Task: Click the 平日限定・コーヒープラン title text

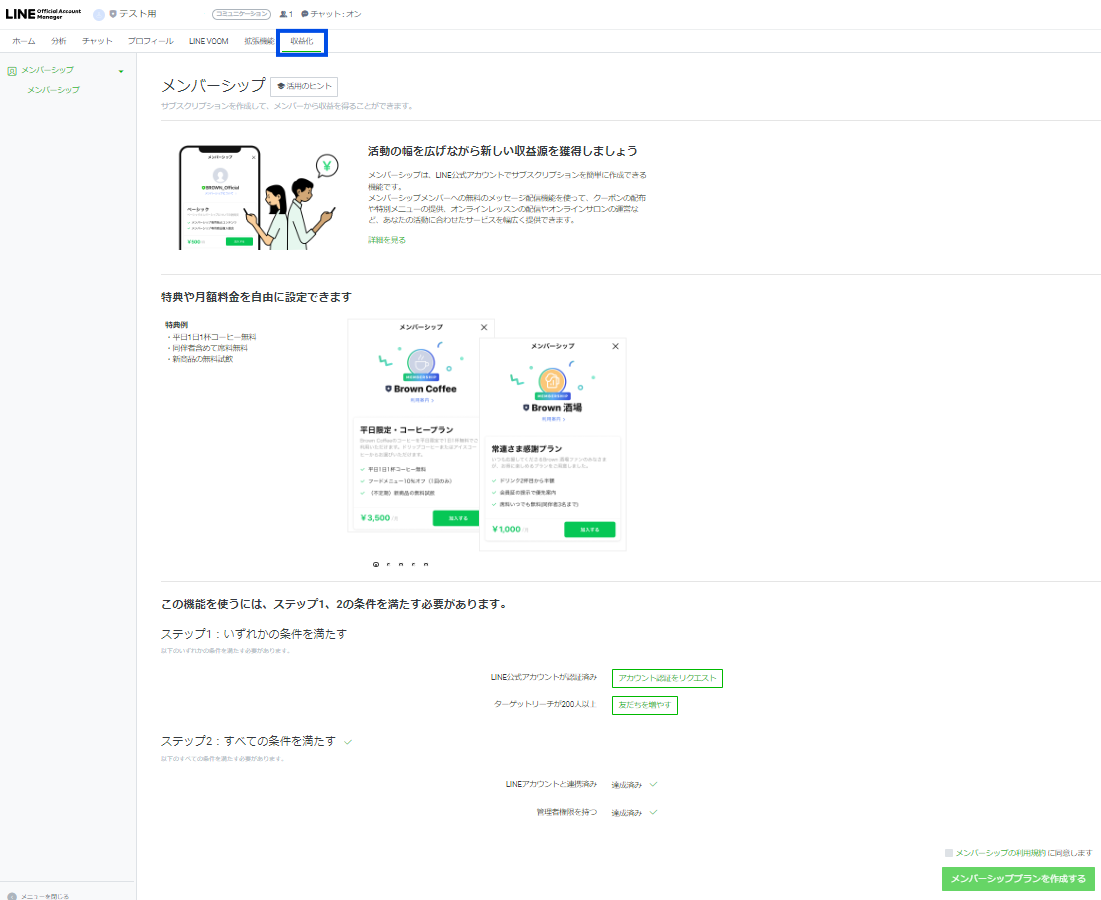Action: pos(407,430)
